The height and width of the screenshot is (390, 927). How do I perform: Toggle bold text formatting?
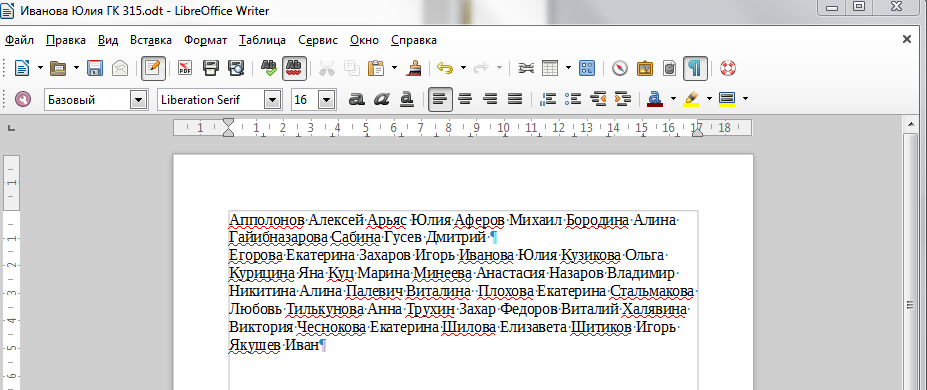pyautogui.click(x=356, y=99)
